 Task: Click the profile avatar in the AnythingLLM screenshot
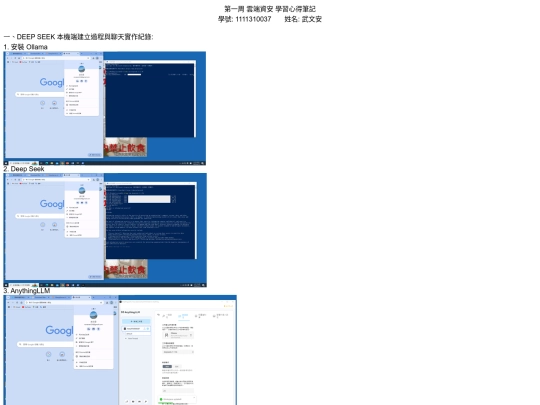point(93,315)
